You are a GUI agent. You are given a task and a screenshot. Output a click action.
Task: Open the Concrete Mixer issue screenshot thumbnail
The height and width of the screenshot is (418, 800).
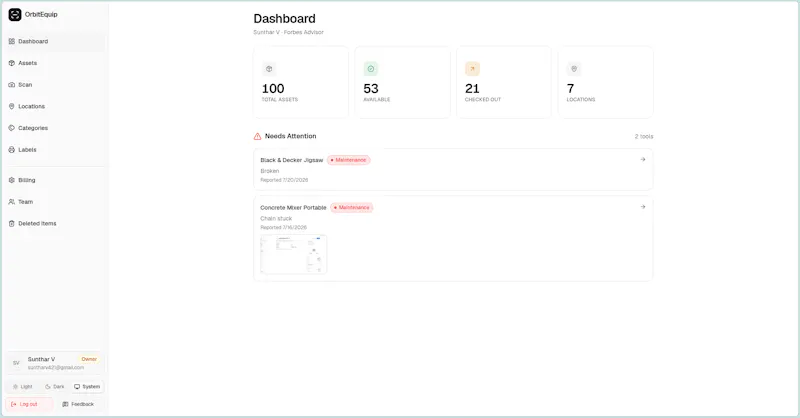tap(293, 255)
